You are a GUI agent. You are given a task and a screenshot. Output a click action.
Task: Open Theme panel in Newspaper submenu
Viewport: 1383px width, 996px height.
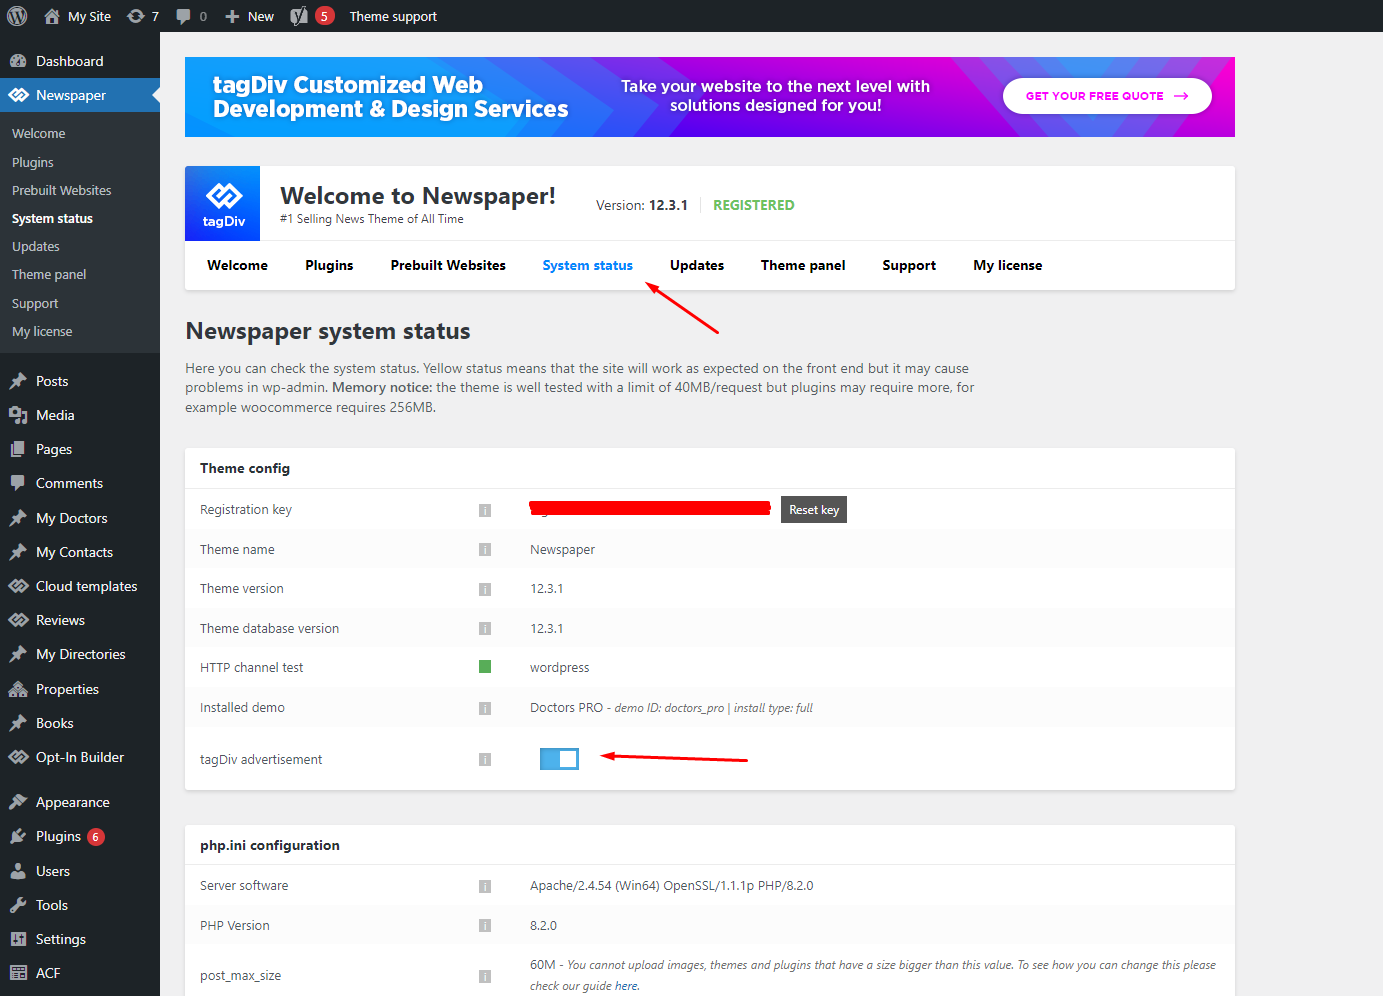click(x=49, y=274)
